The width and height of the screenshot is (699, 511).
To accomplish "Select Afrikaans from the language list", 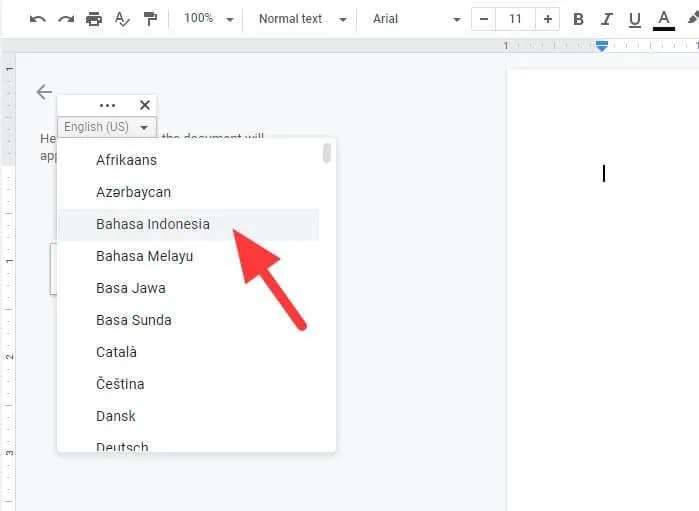I will pos(188,160).
